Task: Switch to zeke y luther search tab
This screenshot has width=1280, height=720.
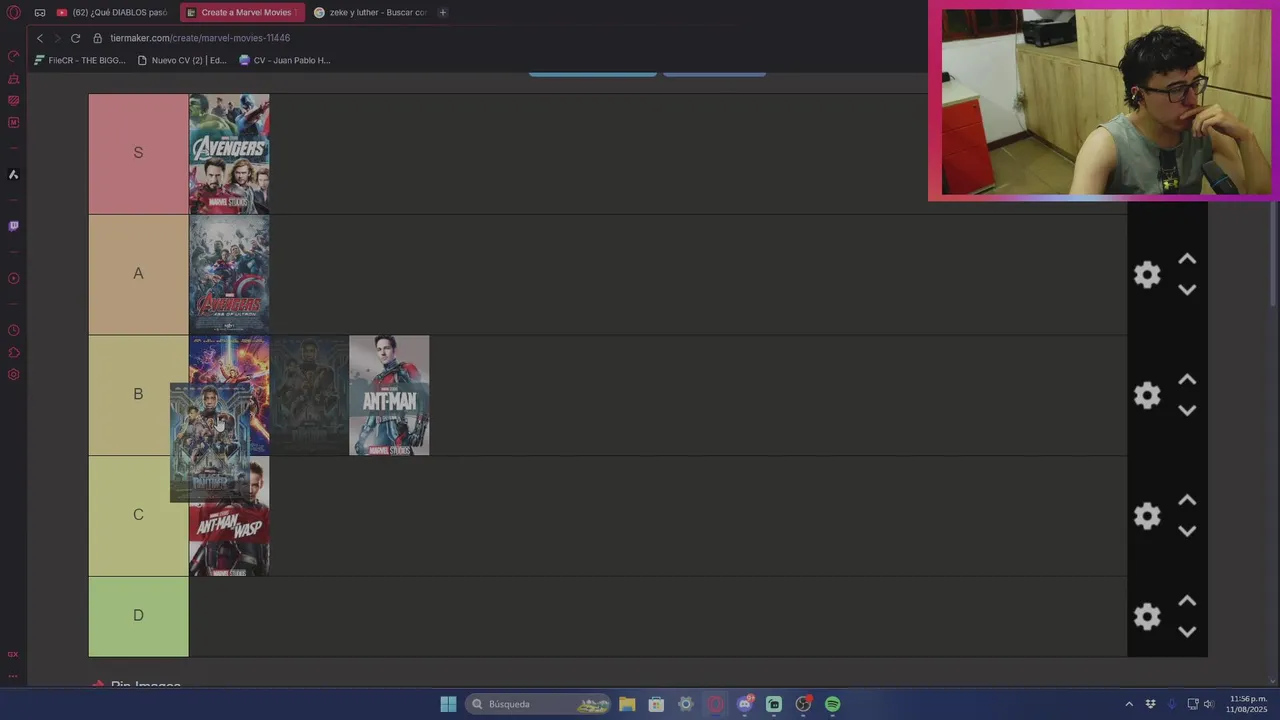Action: tap(370, 12)
